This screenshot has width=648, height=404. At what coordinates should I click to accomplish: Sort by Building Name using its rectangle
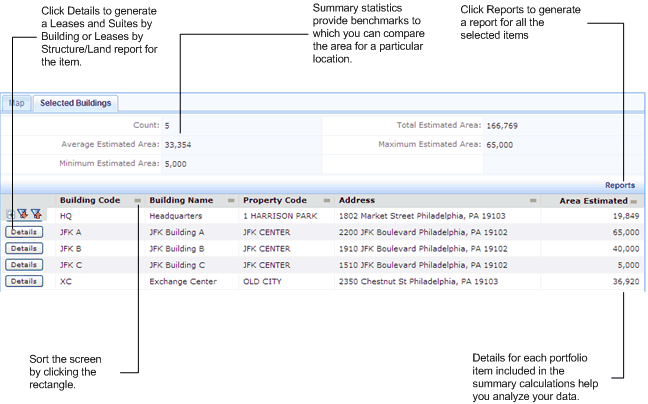click(231, 201)
